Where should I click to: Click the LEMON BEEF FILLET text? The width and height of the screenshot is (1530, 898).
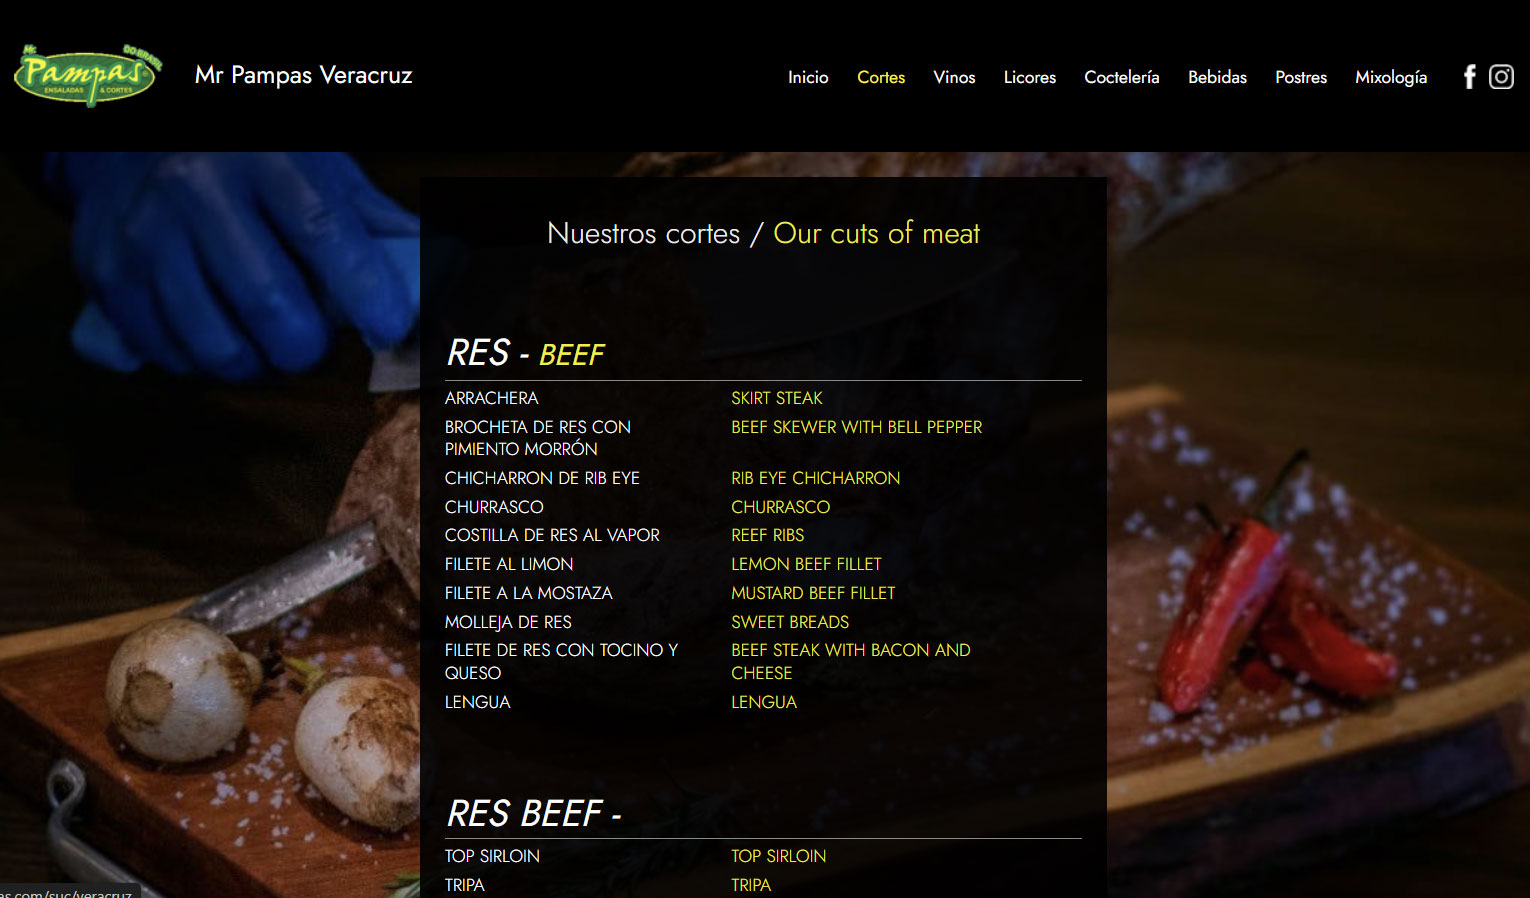(806, 564)
